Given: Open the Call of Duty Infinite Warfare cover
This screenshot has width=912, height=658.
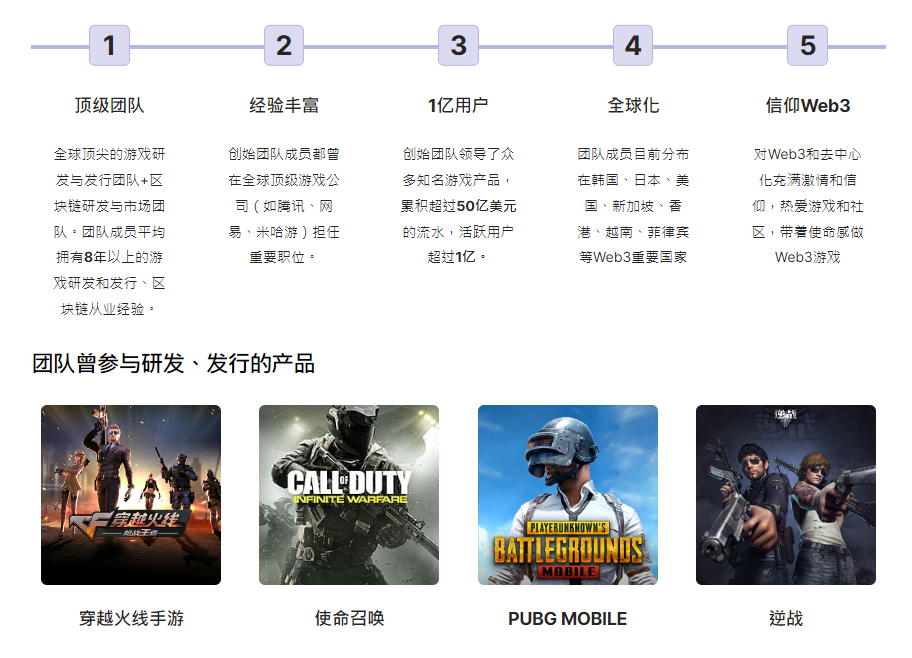Looking at the screenshot, I should (349, 495).
